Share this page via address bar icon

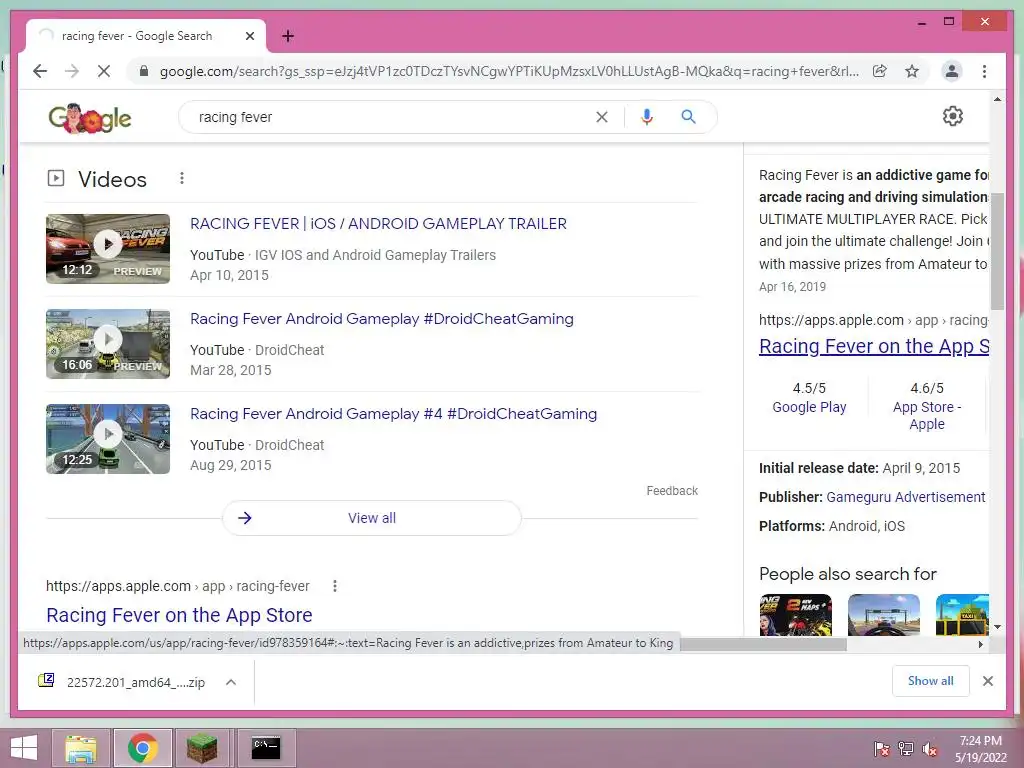click(880, 71)
